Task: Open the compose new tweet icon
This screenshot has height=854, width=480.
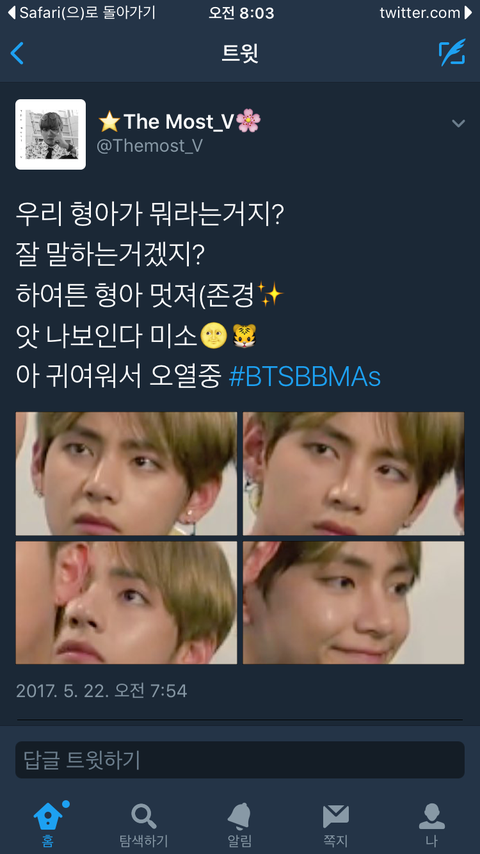Action: pyautogui.click(x=452, y=53)
